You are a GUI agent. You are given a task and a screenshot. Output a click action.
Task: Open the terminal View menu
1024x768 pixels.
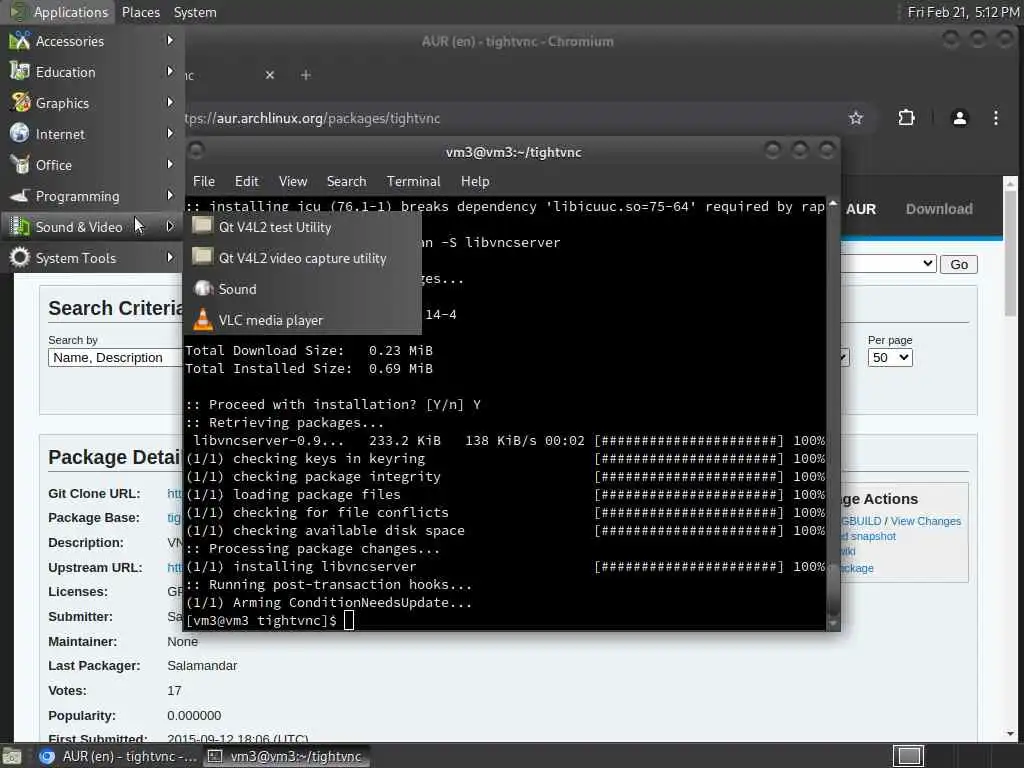(x=293, y=182)
